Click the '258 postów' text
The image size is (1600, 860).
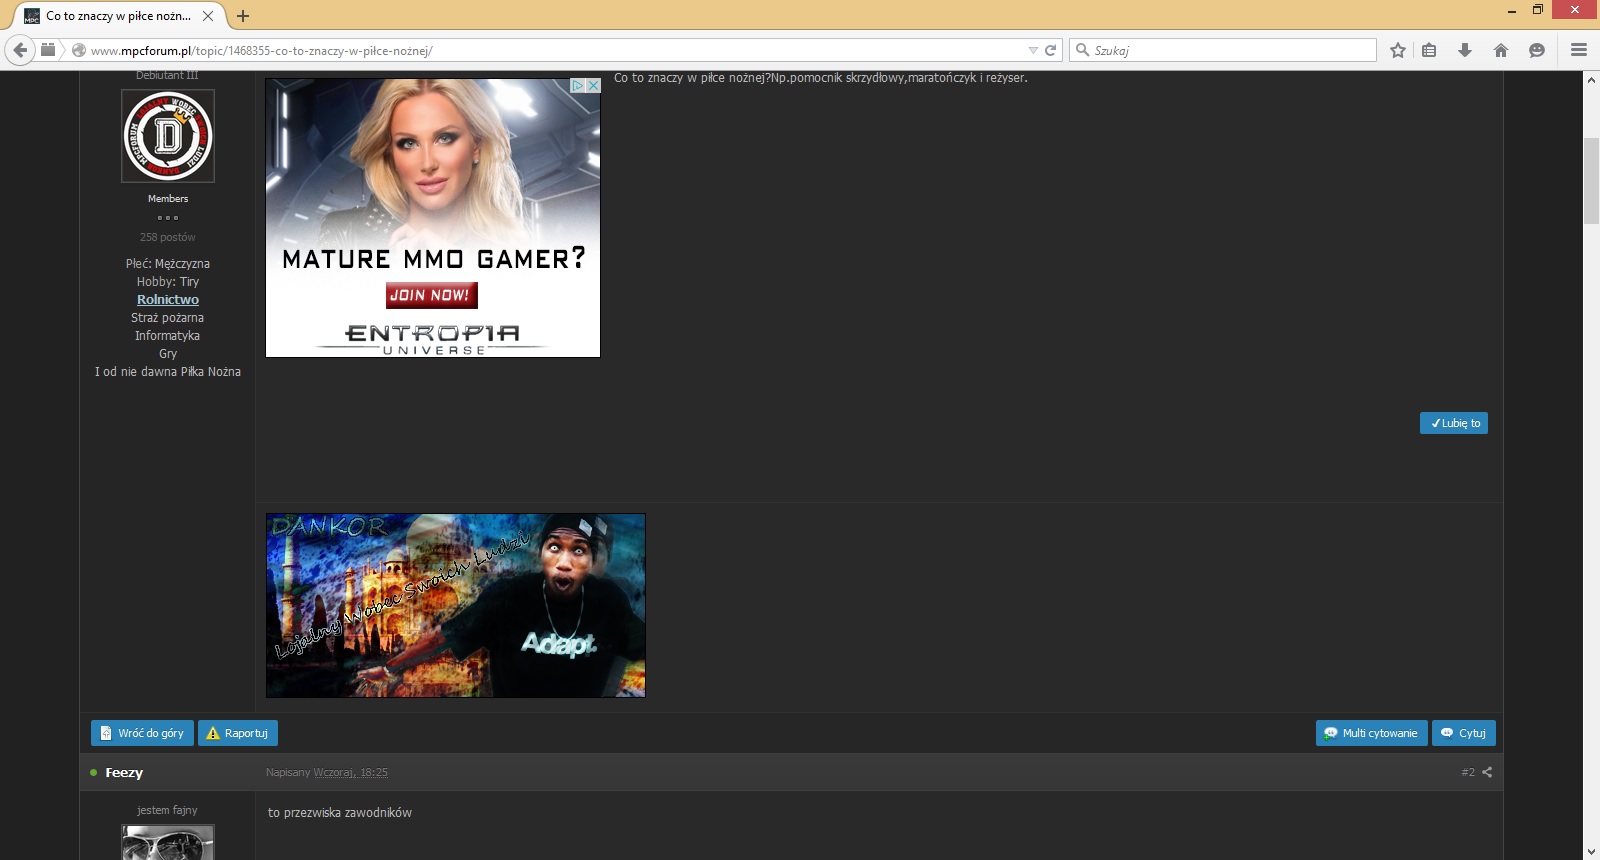(x=168, y=237)
